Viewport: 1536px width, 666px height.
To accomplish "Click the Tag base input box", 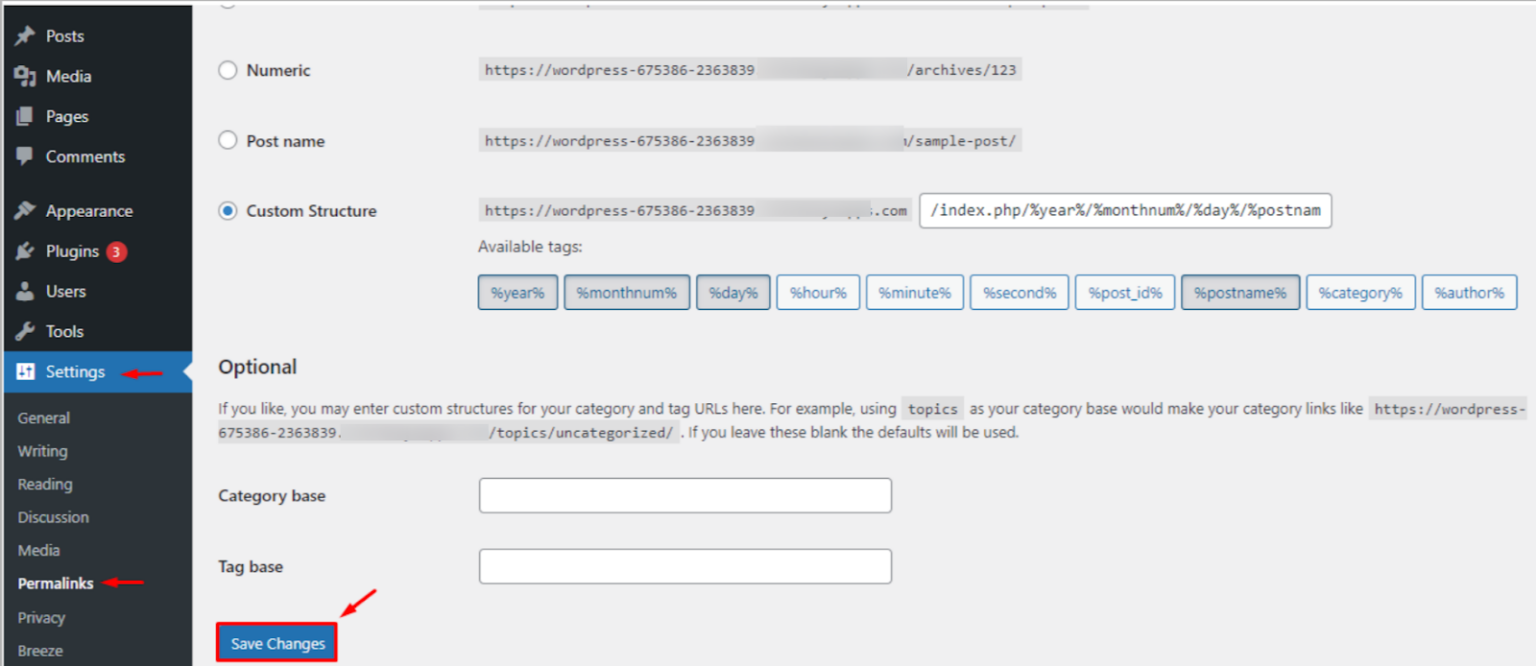I will tap(685, 566).
